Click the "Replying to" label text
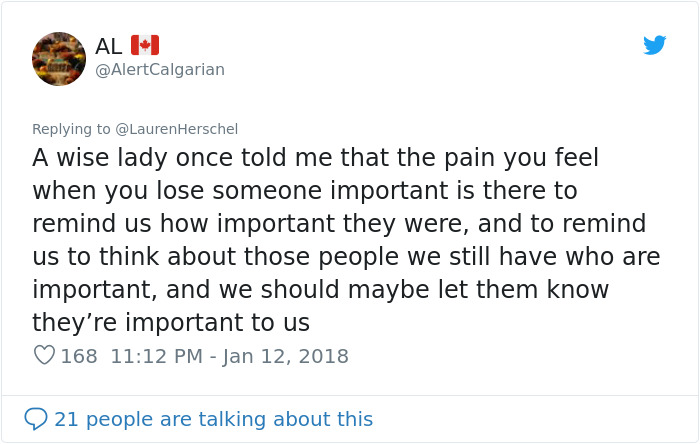 pyautogui.click(x=72, y=129)
